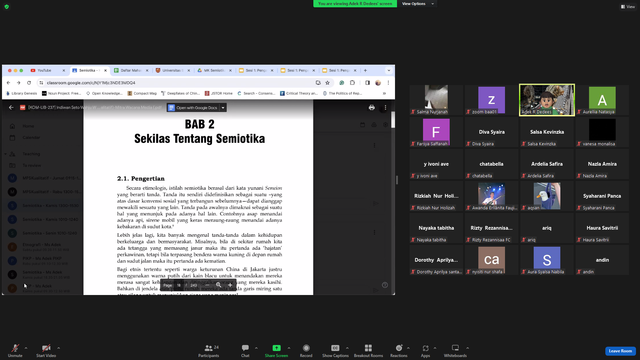Open the Critical Theory bookmark
Image resolution: width=640 pixels, height=360 pixels.
point(299,93)
